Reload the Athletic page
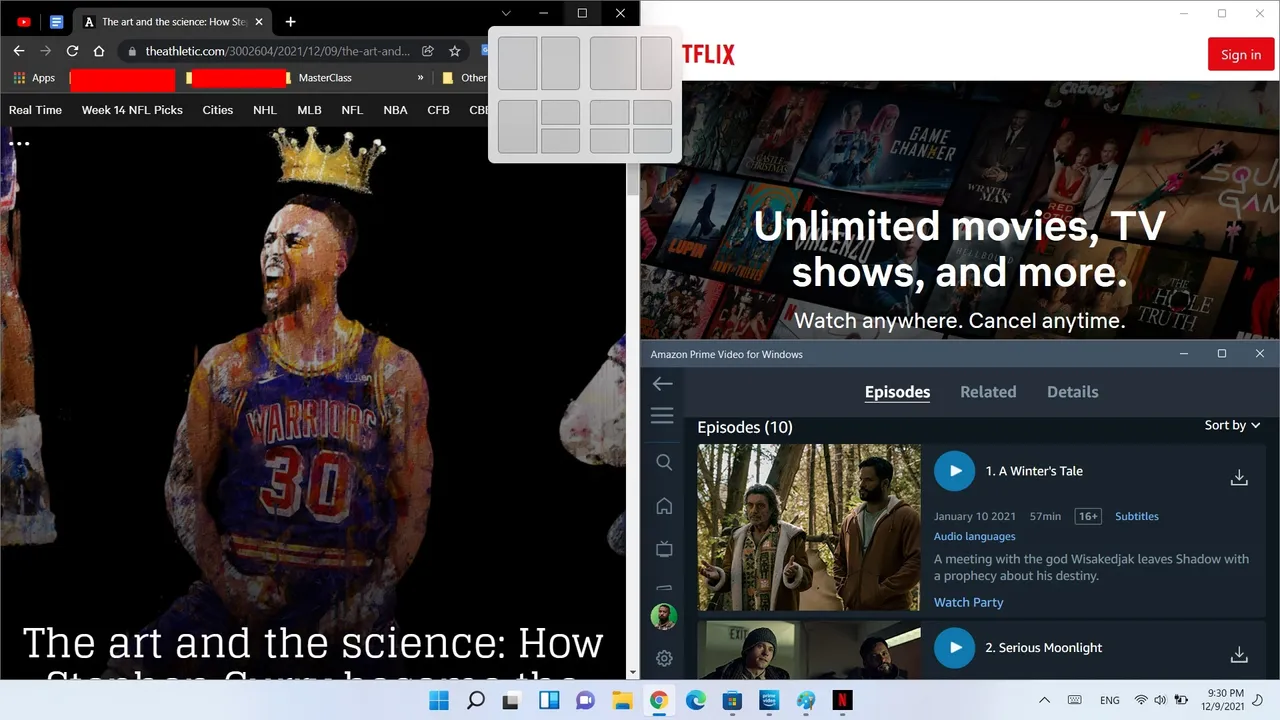Screen dimensions: 1280x720 [x=72, y=51]
